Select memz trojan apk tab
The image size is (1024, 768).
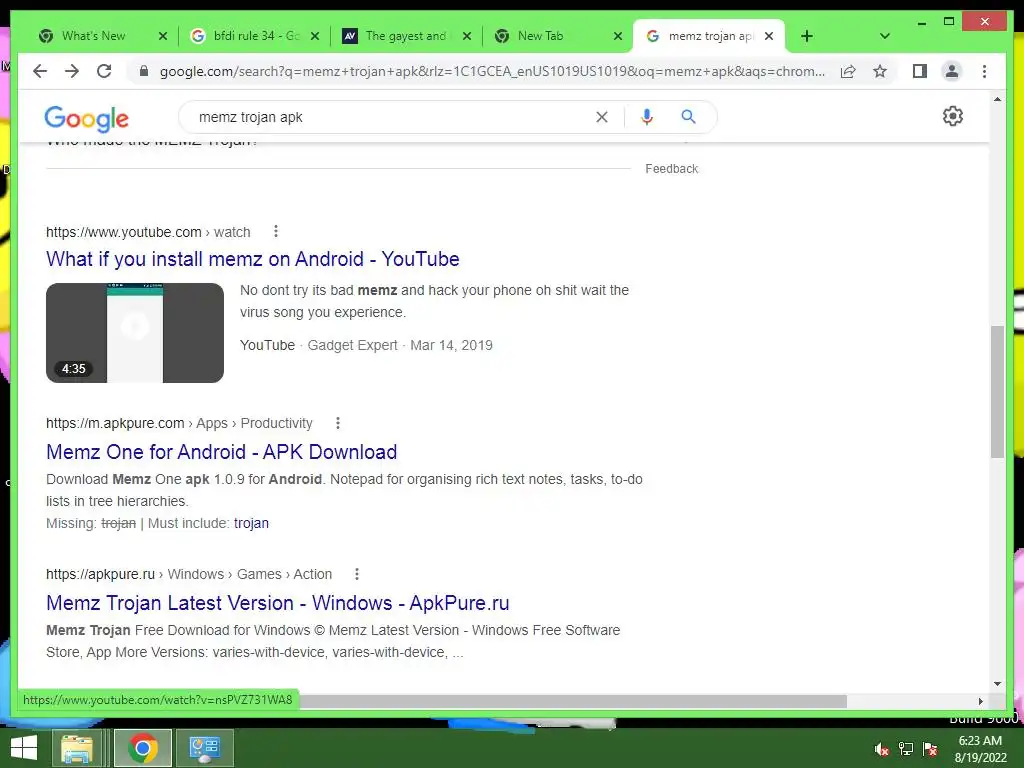tap(709, 37)
